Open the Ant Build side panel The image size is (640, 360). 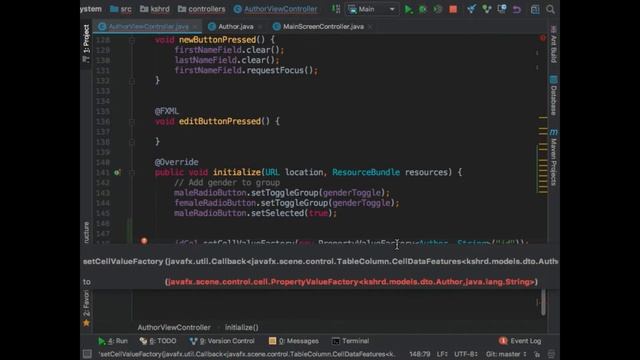[553, 44]
